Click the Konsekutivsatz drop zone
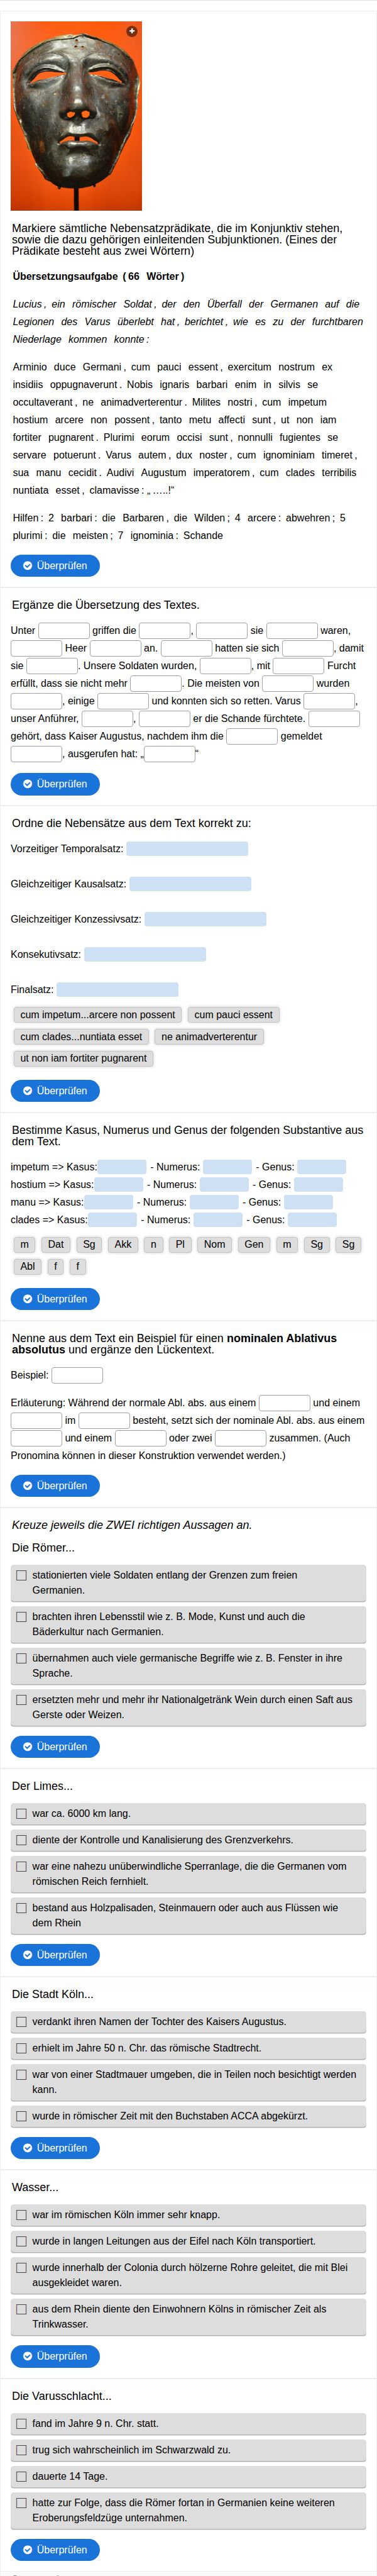Image resolution: width=377 pixels, height=2576 pixels. 145,954
